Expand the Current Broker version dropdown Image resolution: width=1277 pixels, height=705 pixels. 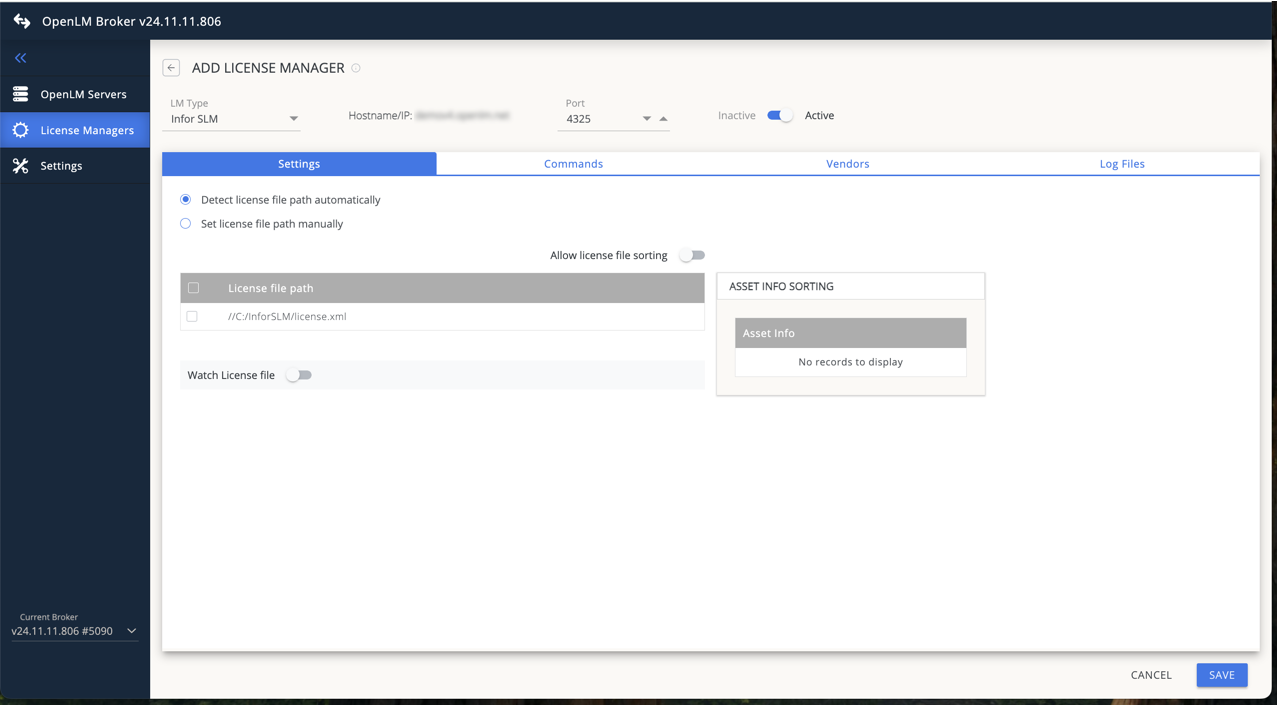[x=131, y=630]
